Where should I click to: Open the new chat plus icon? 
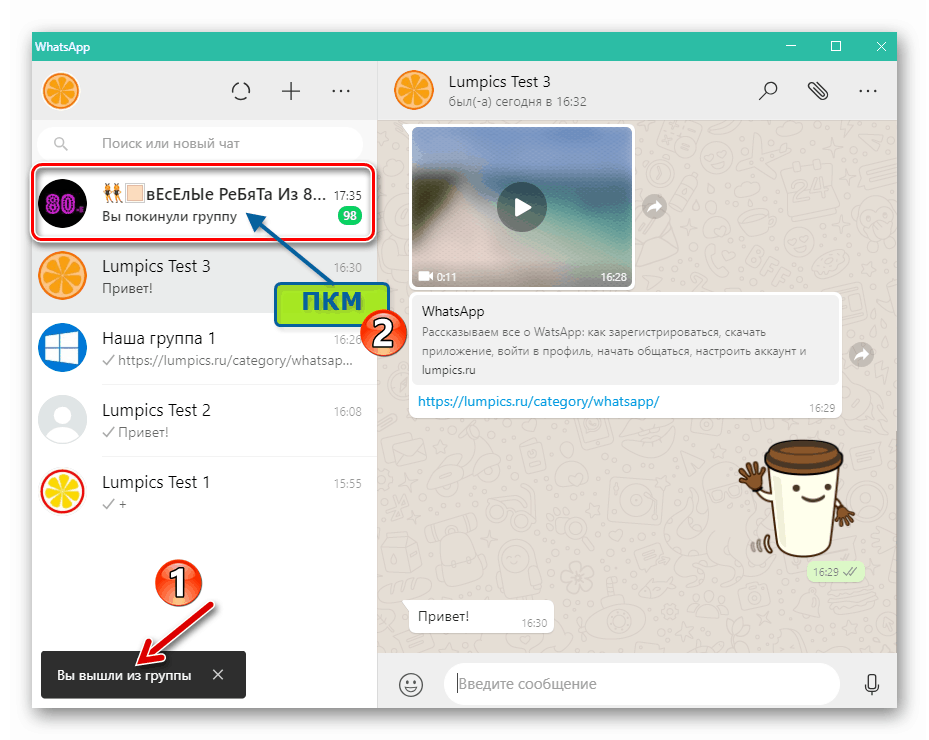tap(291, 91)
